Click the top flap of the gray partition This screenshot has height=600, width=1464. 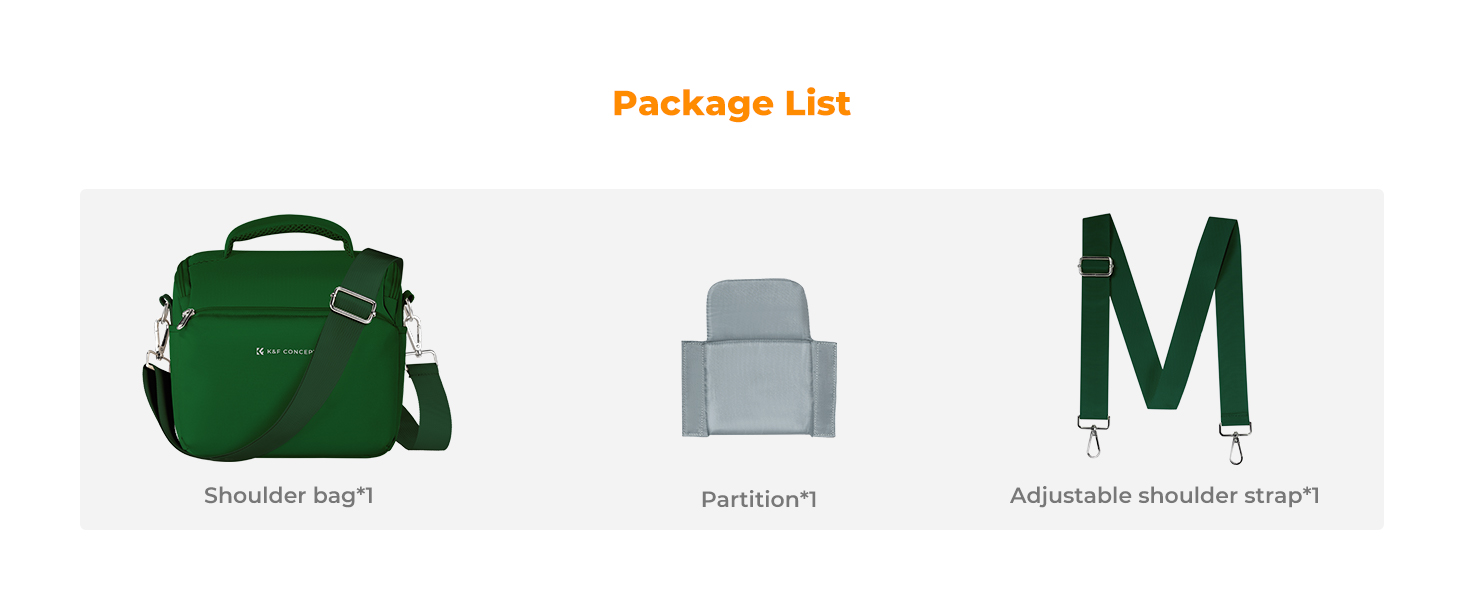click(757, 308)
